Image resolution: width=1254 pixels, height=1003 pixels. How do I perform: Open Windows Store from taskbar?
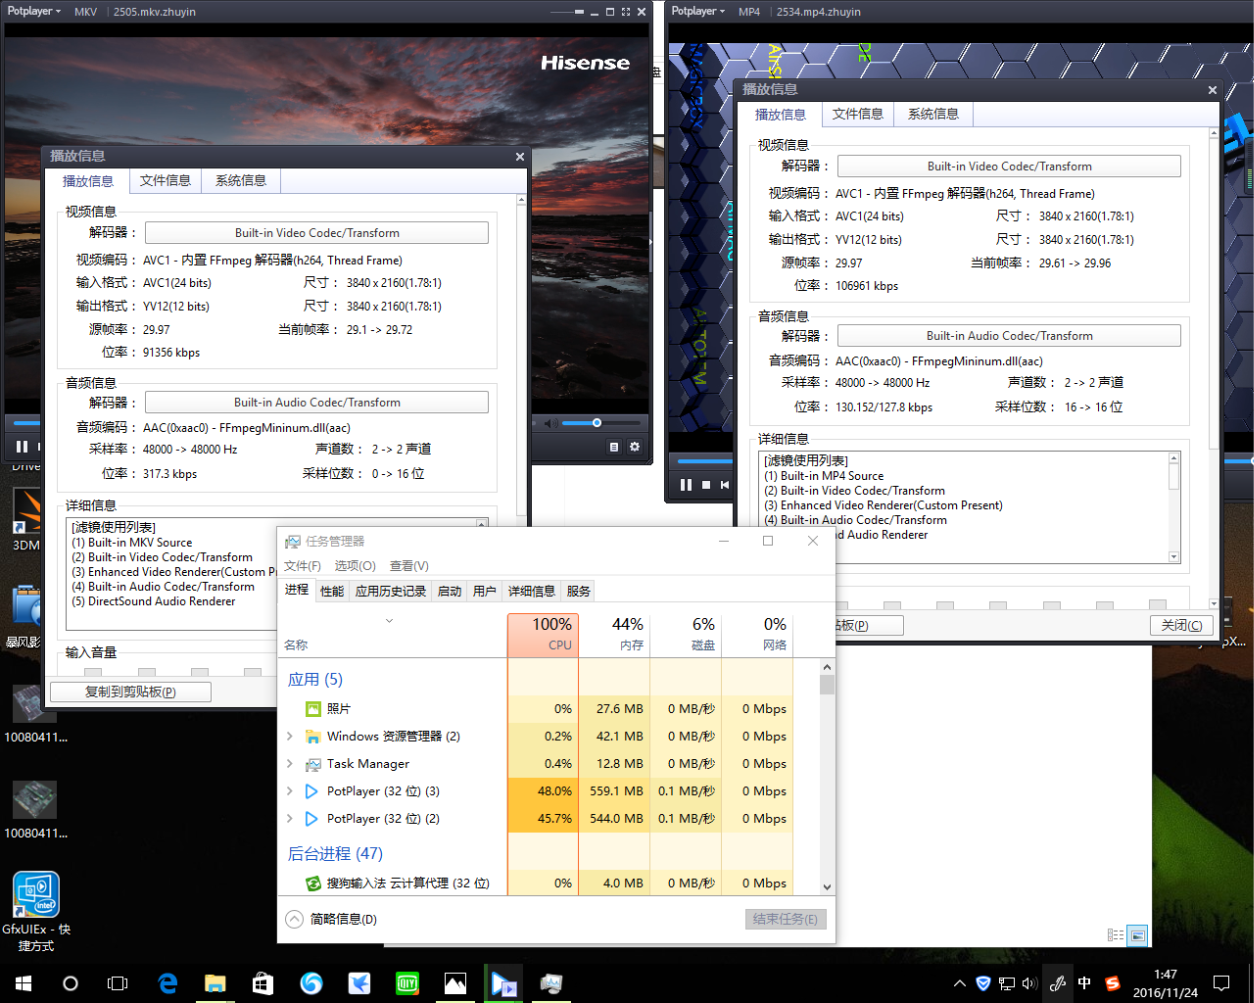click(263, 983)
